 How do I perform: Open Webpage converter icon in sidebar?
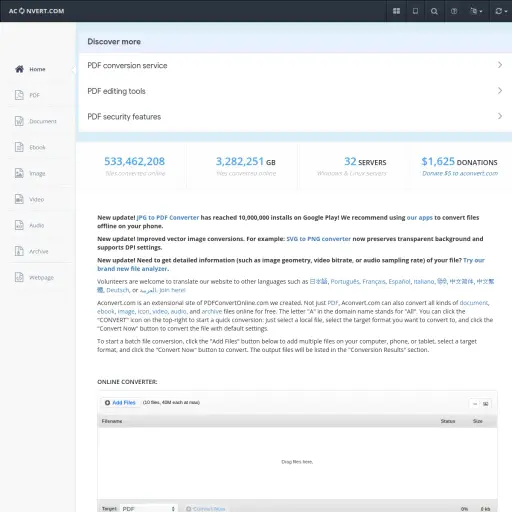pos(19,277)
